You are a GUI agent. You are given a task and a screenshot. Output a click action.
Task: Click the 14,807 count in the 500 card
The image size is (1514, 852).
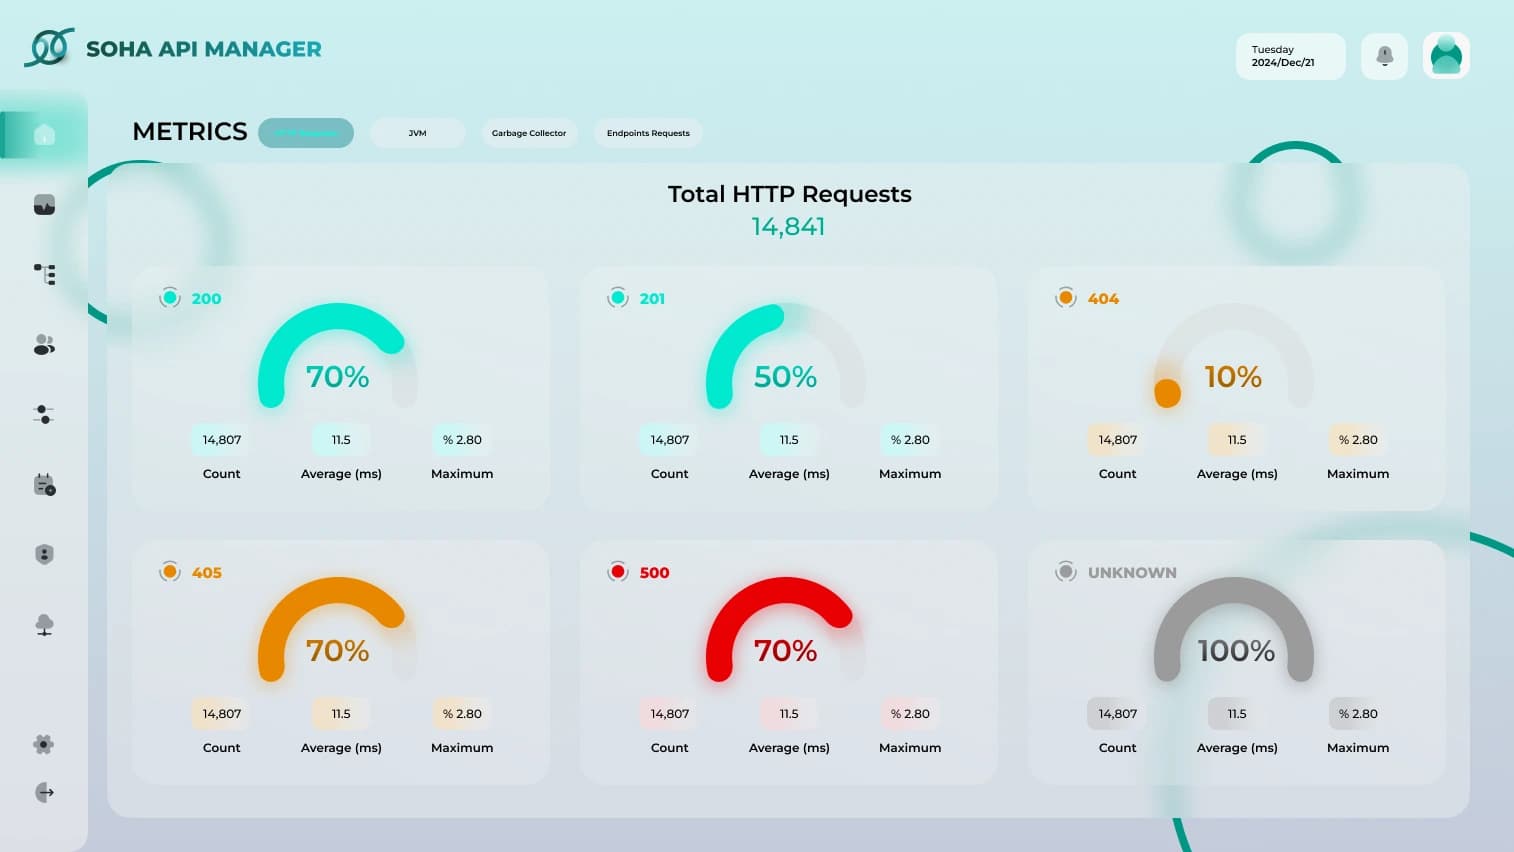(x=670, y=714)
